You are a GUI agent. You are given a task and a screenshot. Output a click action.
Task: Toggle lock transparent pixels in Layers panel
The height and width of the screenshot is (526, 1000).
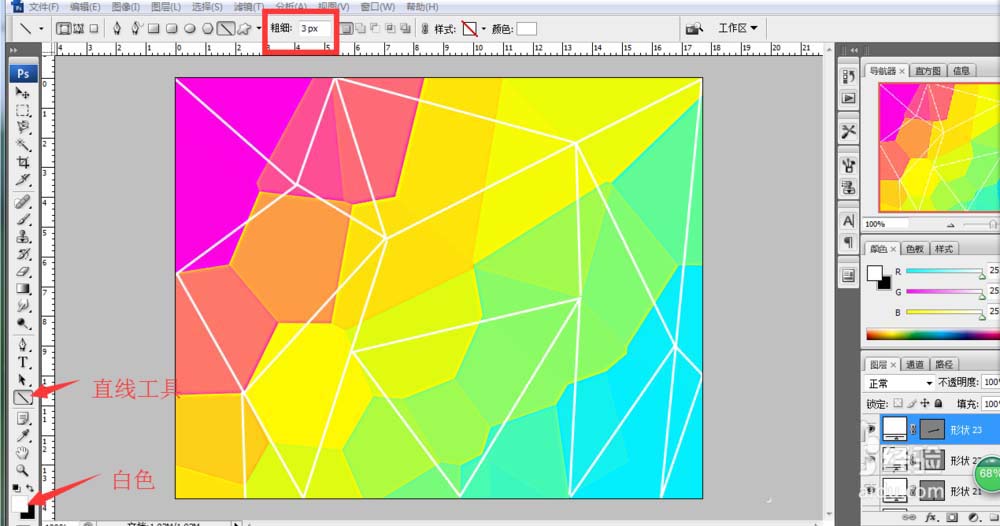coord(897,403)
